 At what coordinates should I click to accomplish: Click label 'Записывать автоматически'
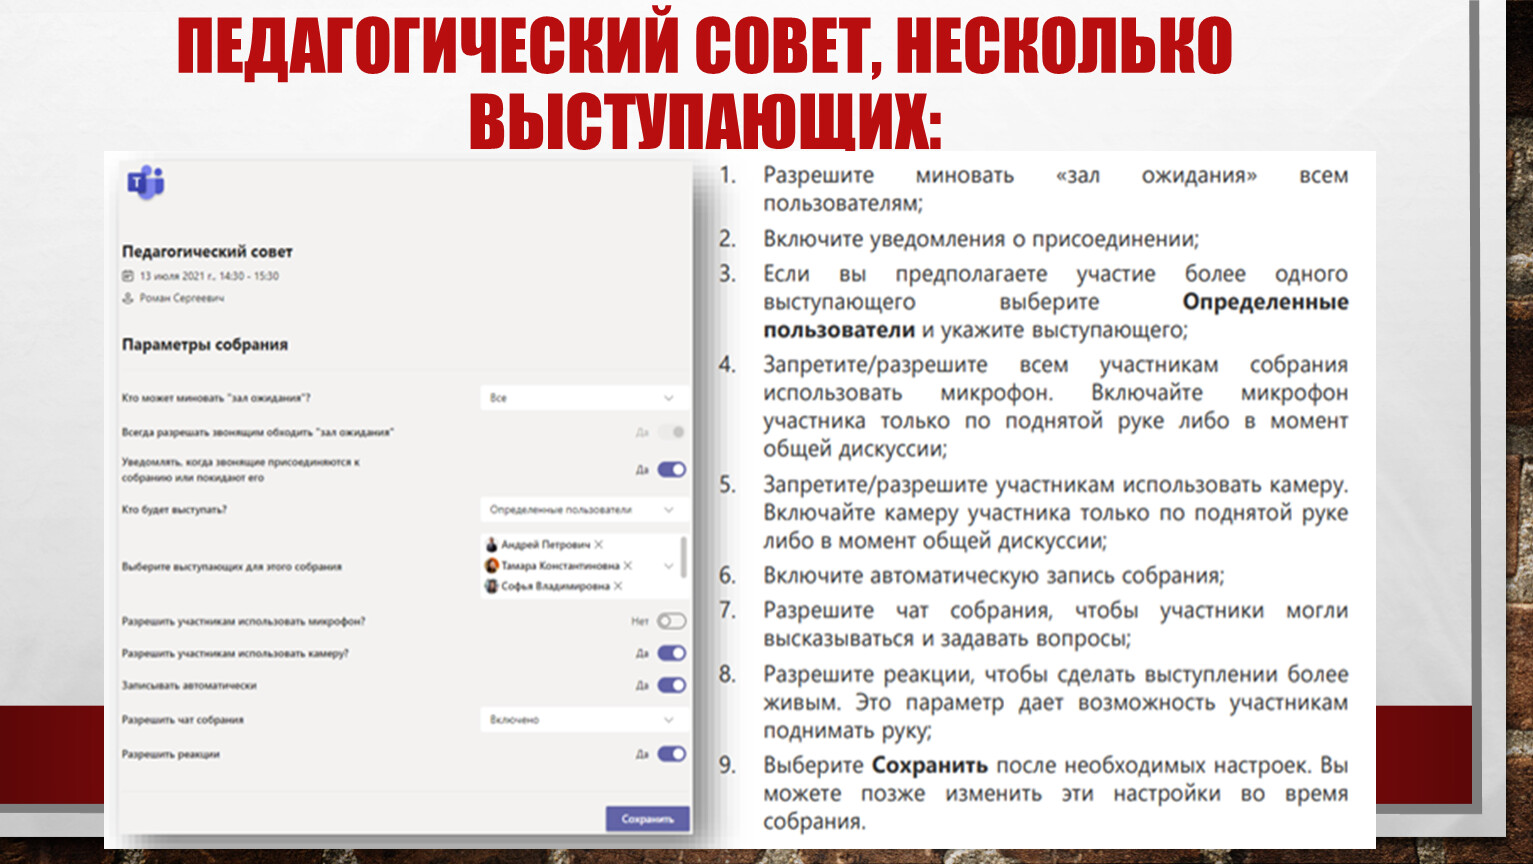coord(189,686)
